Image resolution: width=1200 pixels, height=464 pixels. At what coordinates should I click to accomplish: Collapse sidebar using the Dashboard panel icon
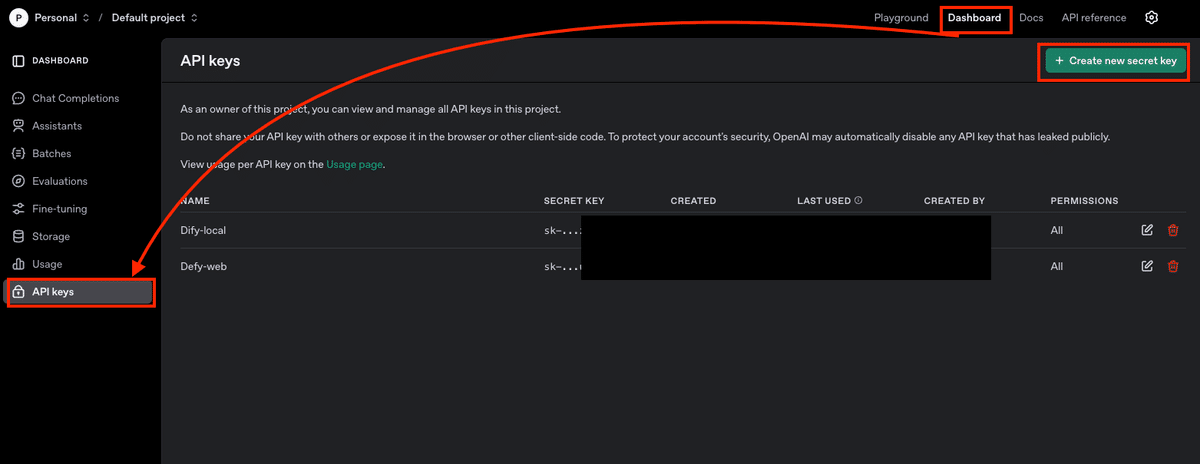click(18, 61)
